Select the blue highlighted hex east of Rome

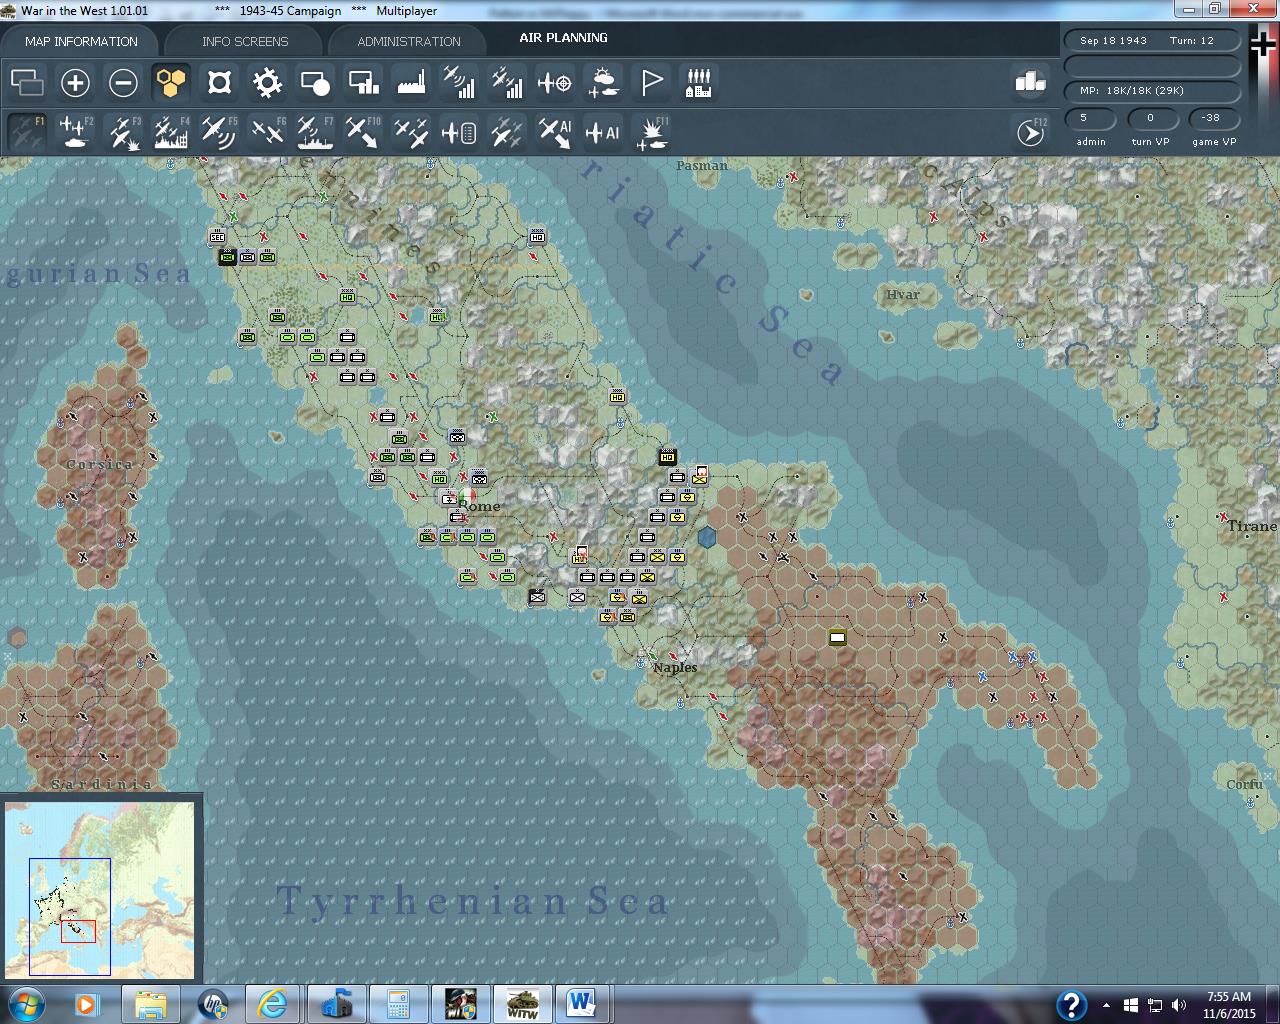tap(708, 536)
